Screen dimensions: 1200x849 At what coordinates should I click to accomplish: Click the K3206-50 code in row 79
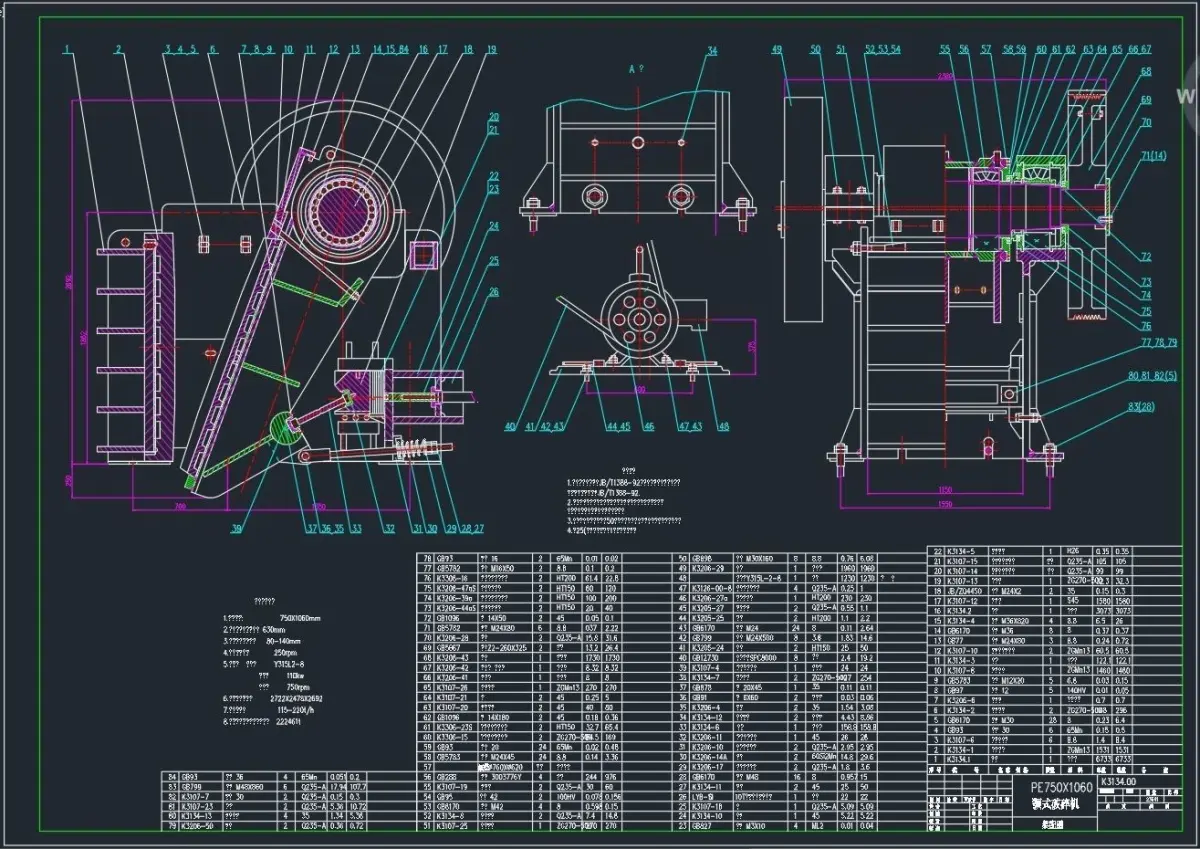pyautogui.click(x=198, y=826)
